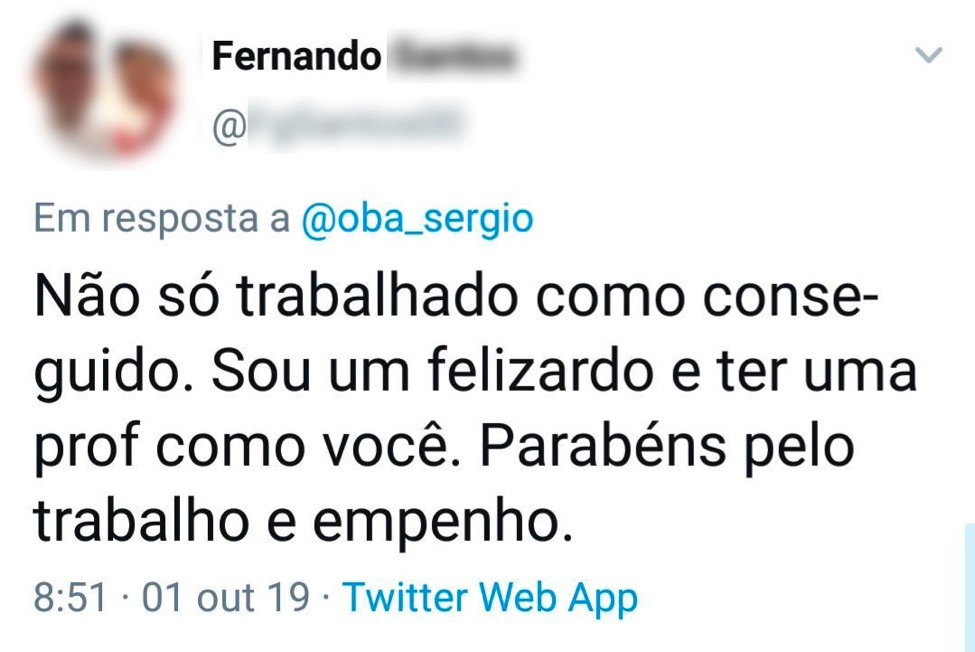Click the last line "trabalho e empenho."

tap(304, 522)
